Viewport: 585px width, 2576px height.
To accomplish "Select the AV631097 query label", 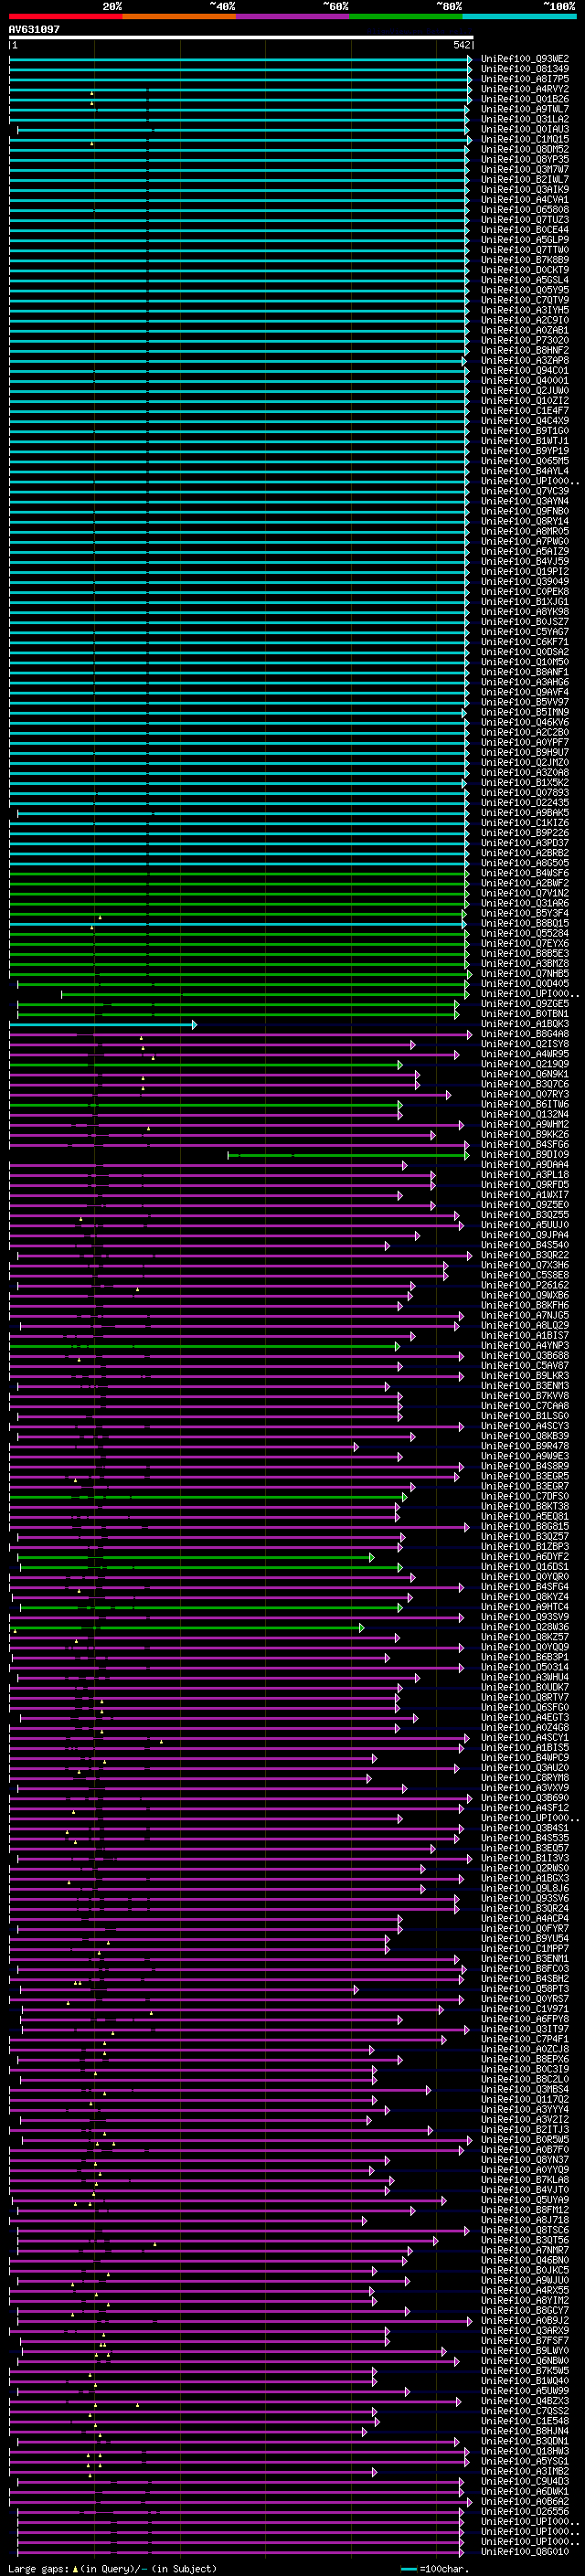I will coord(34,30).
